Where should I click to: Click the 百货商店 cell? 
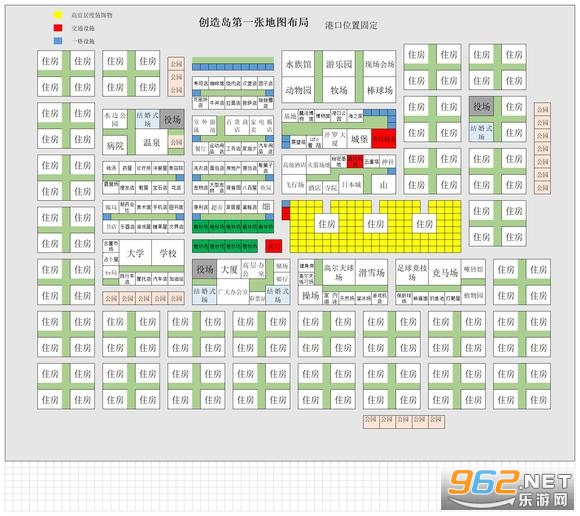coord(237,126)
